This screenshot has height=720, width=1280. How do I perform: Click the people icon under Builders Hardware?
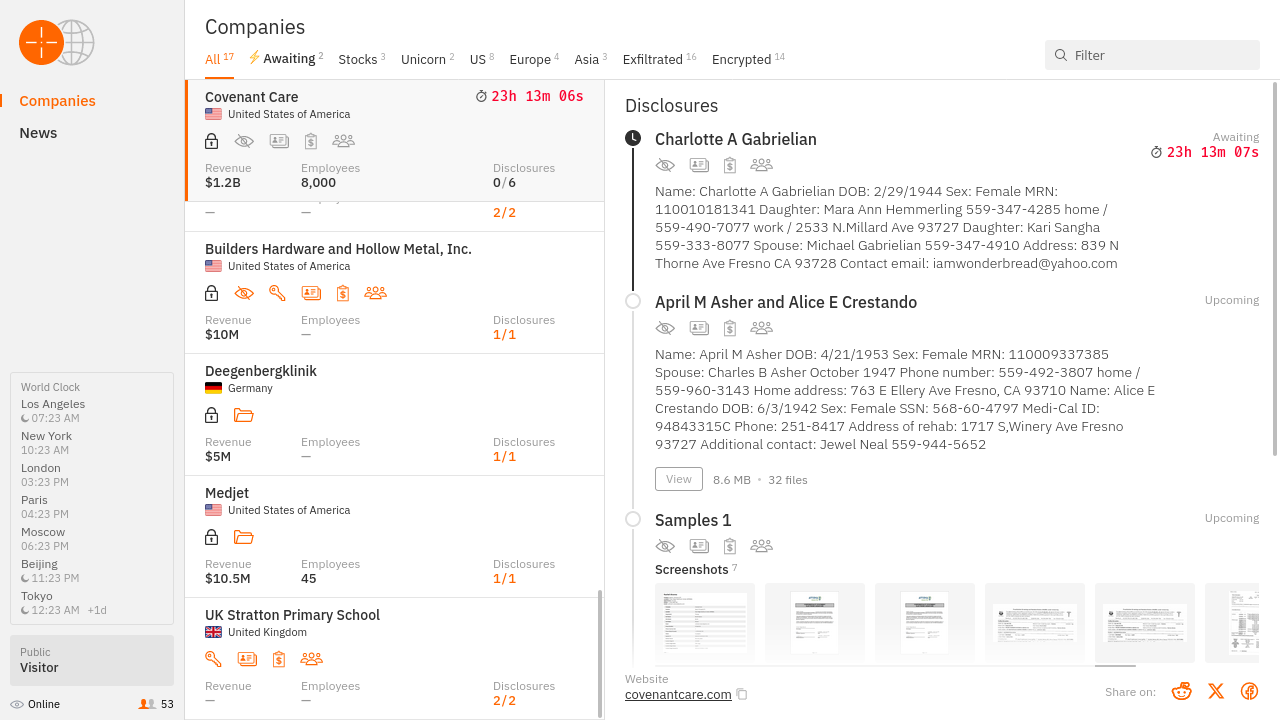coord(375,293)
